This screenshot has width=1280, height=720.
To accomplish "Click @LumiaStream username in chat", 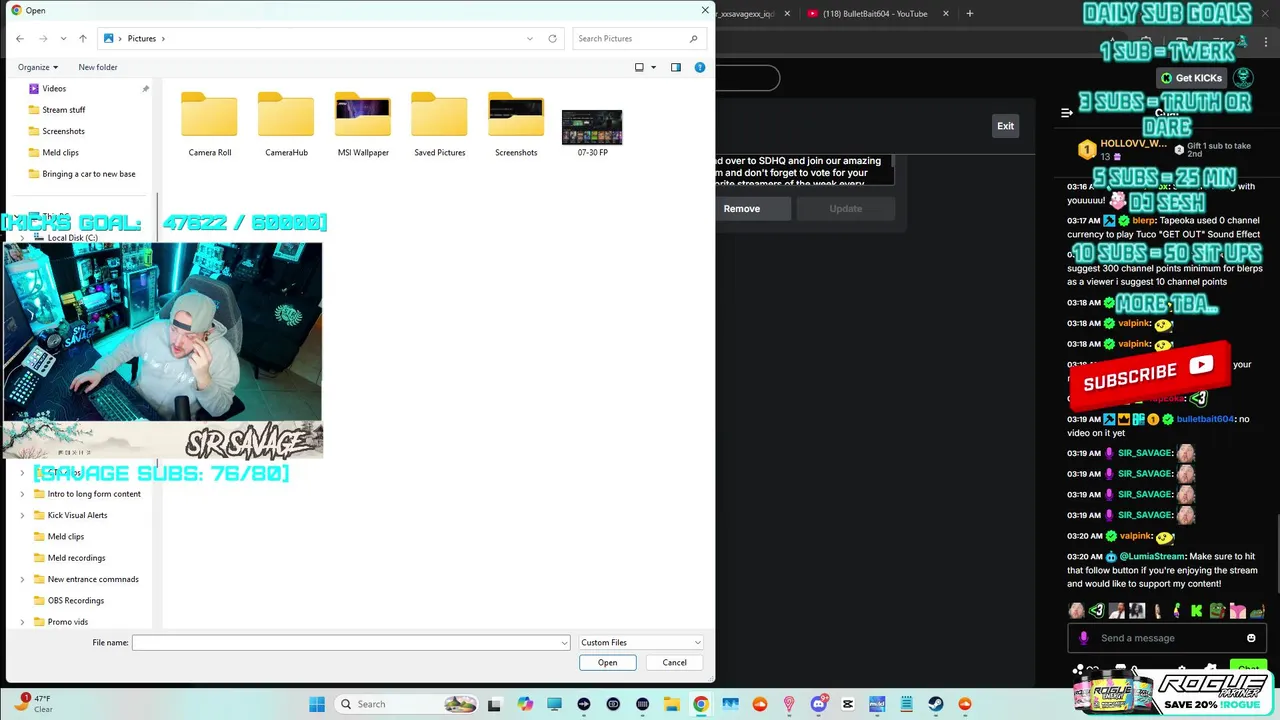I will tap(1152, 556).
